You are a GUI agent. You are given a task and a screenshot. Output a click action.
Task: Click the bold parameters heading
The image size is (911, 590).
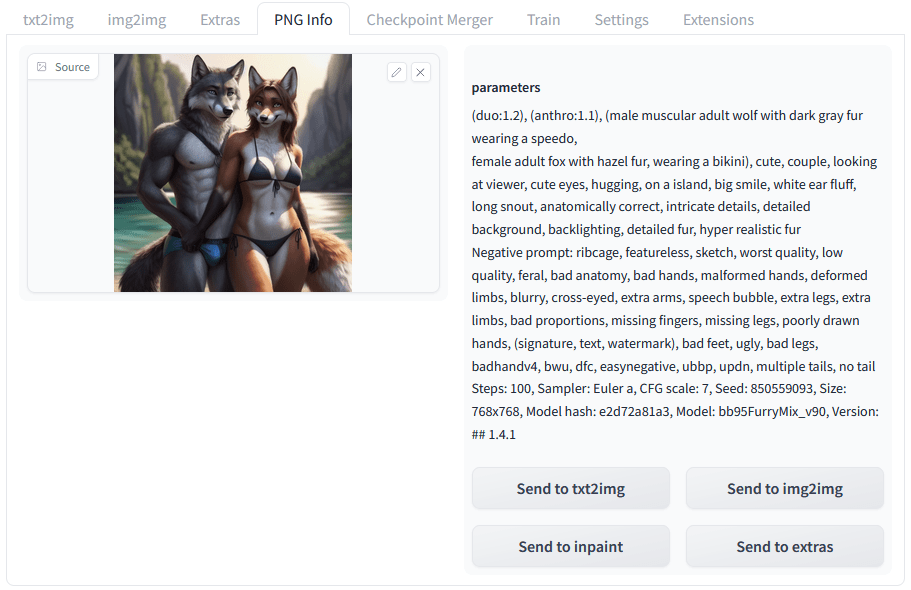coord(505,87)
